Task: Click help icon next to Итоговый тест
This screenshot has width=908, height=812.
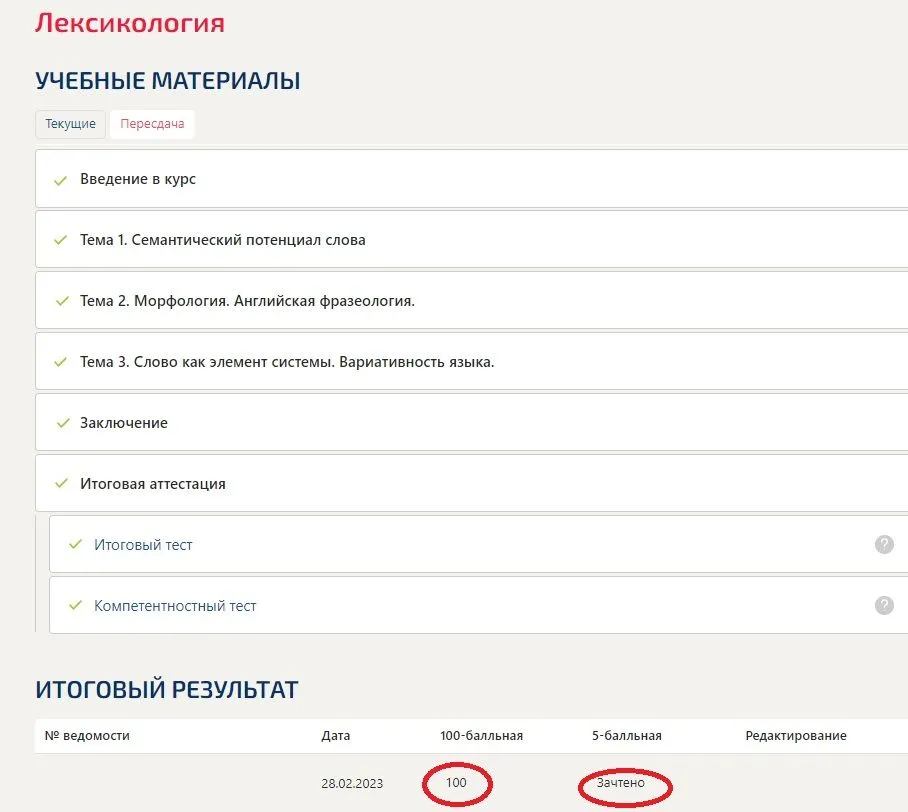Action: point(884,545)
